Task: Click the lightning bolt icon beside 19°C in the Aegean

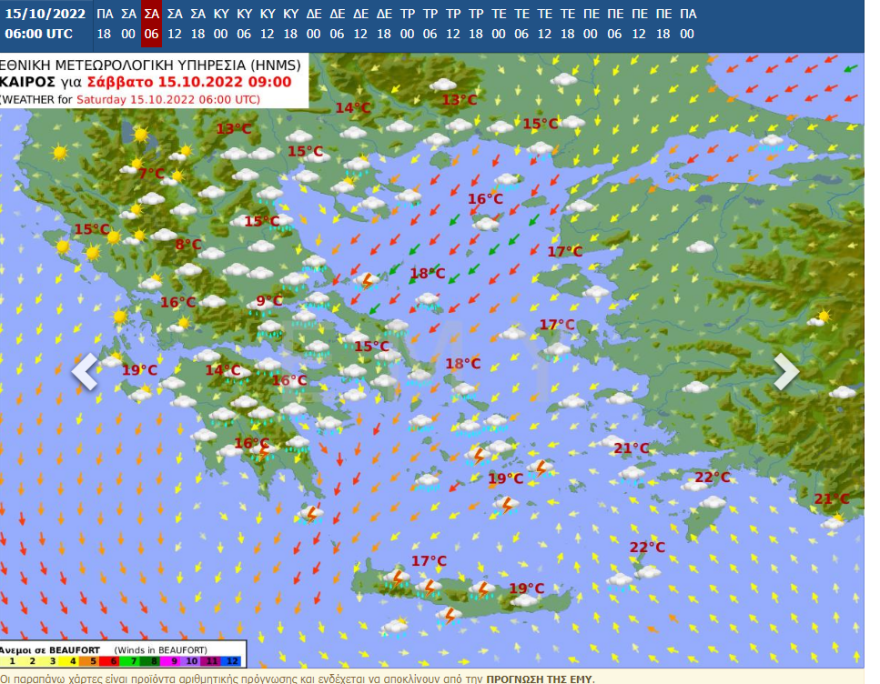Action: (x=540, y=469)
